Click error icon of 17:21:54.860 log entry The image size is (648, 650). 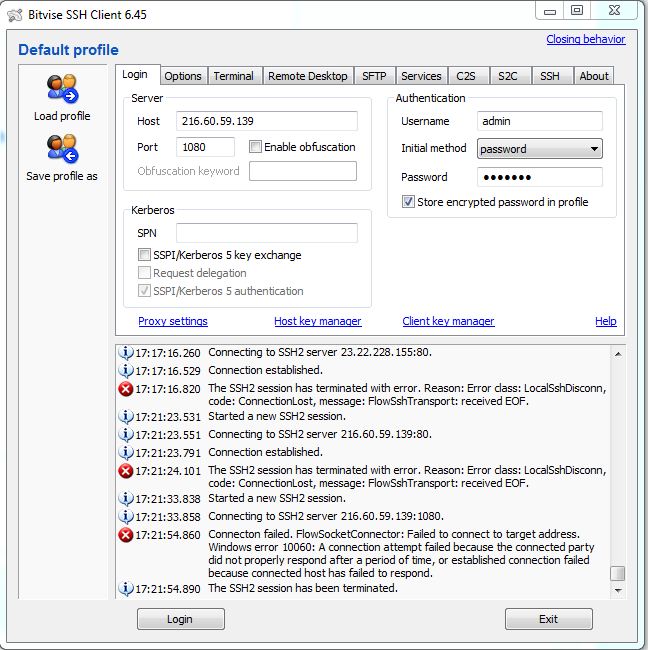125,535
